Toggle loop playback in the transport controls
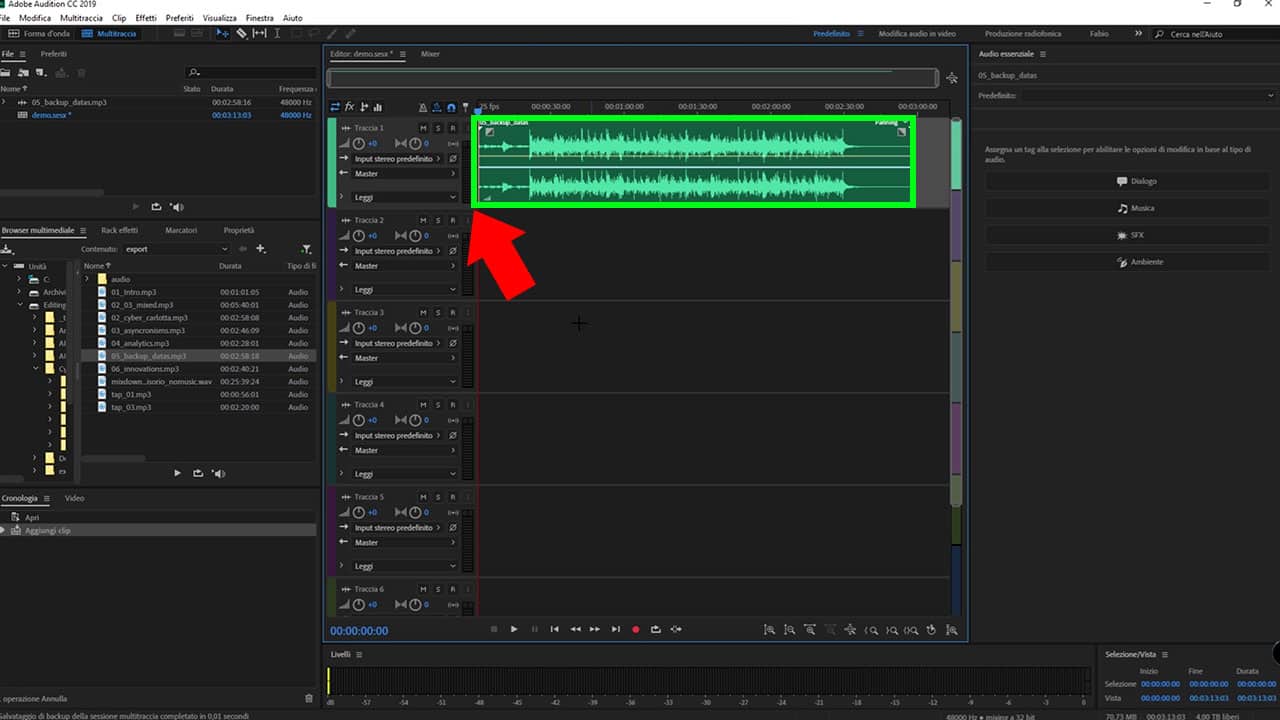 coord(656,629)
